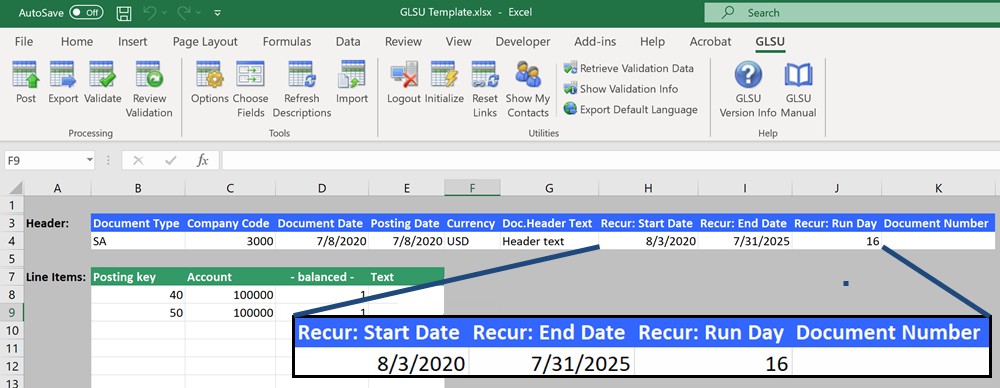The height and width of the screenshot is (388, 1000).
Task: Switch to the Acrobat tab
Action: [x=710, y=41]
